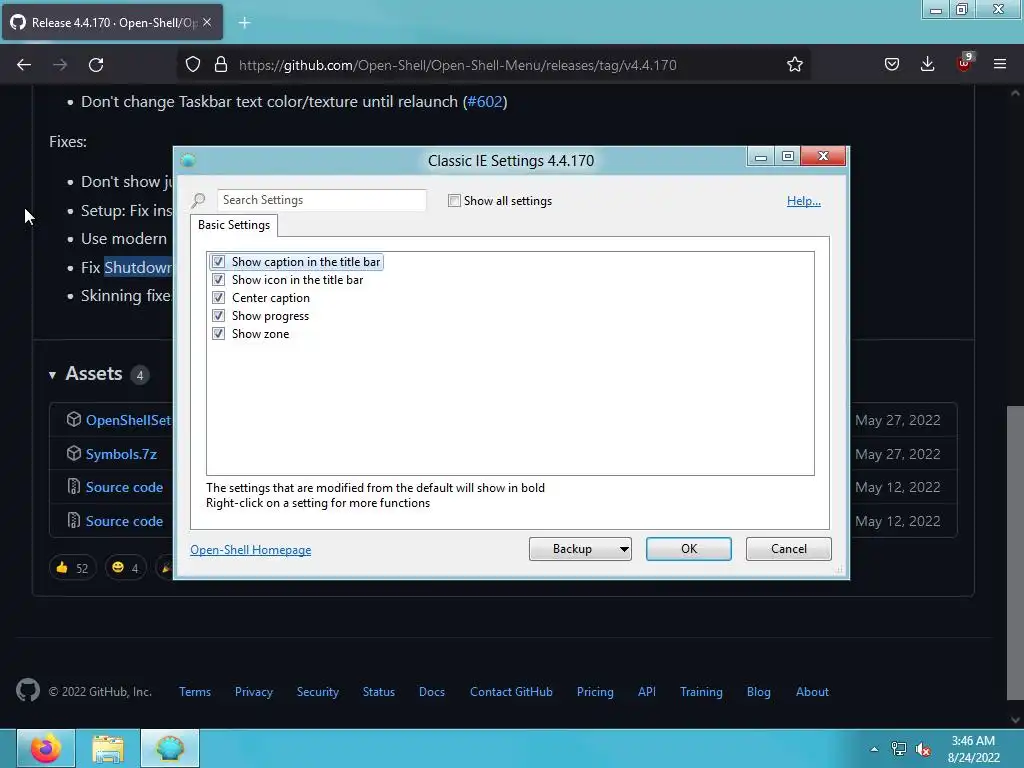Viewport: 1024px width, 768px height.
Task: Download the Symbols.7z asset
Action: [121, 455]
